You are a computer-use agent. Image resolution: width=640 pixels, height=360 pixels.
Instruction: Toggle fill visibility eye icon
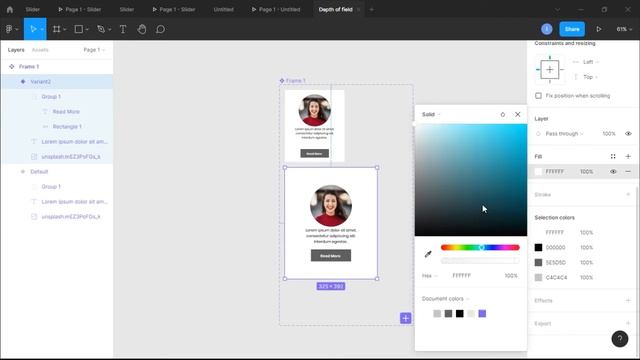point(613,171)
